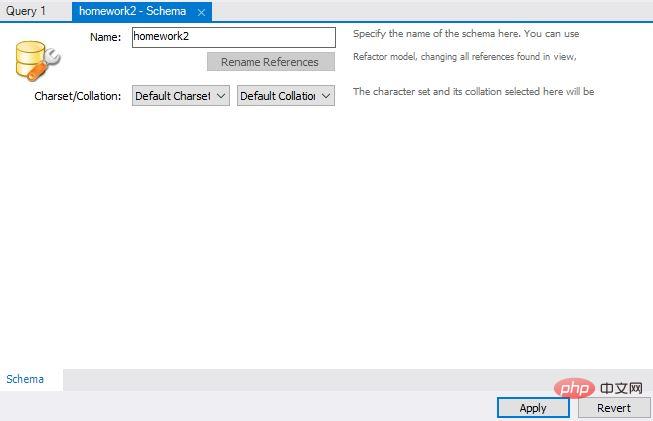Switch to the Query 1 tab
The width and height of the screenshot is (653, 421).
[x=27, y=11]
